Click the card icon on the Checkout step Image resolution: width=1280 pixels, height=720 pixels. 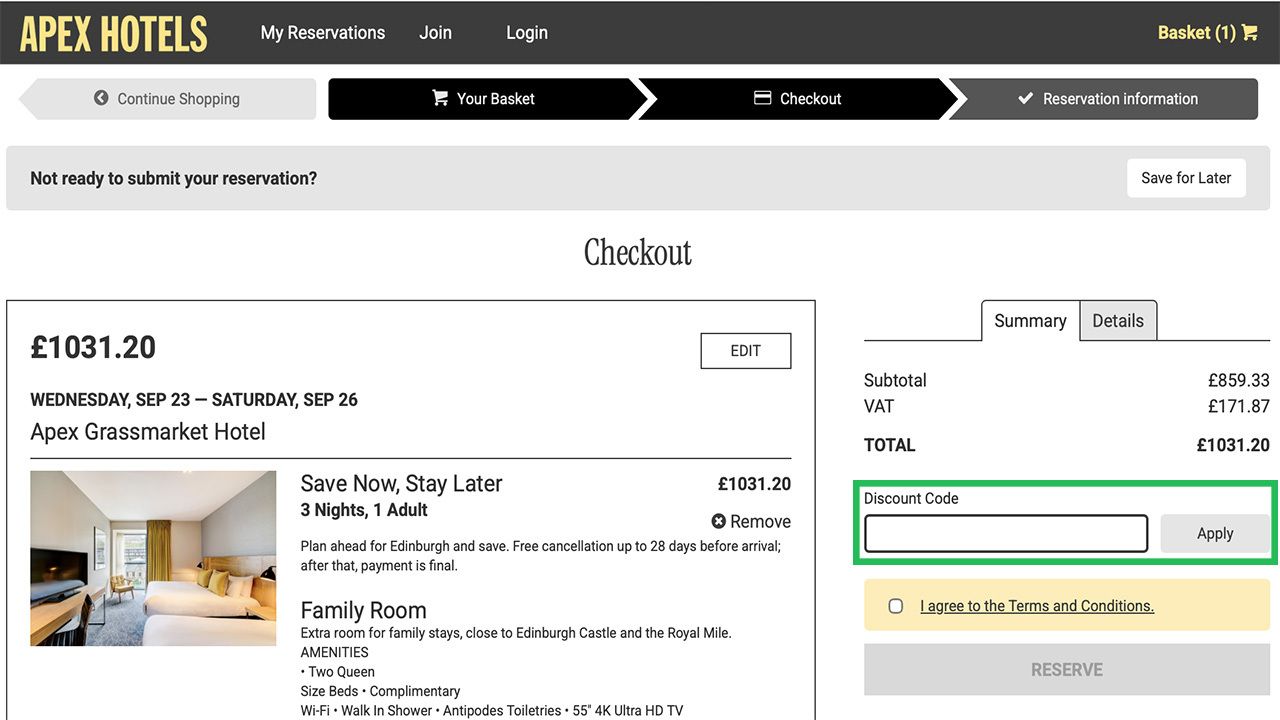pos(763,98)
